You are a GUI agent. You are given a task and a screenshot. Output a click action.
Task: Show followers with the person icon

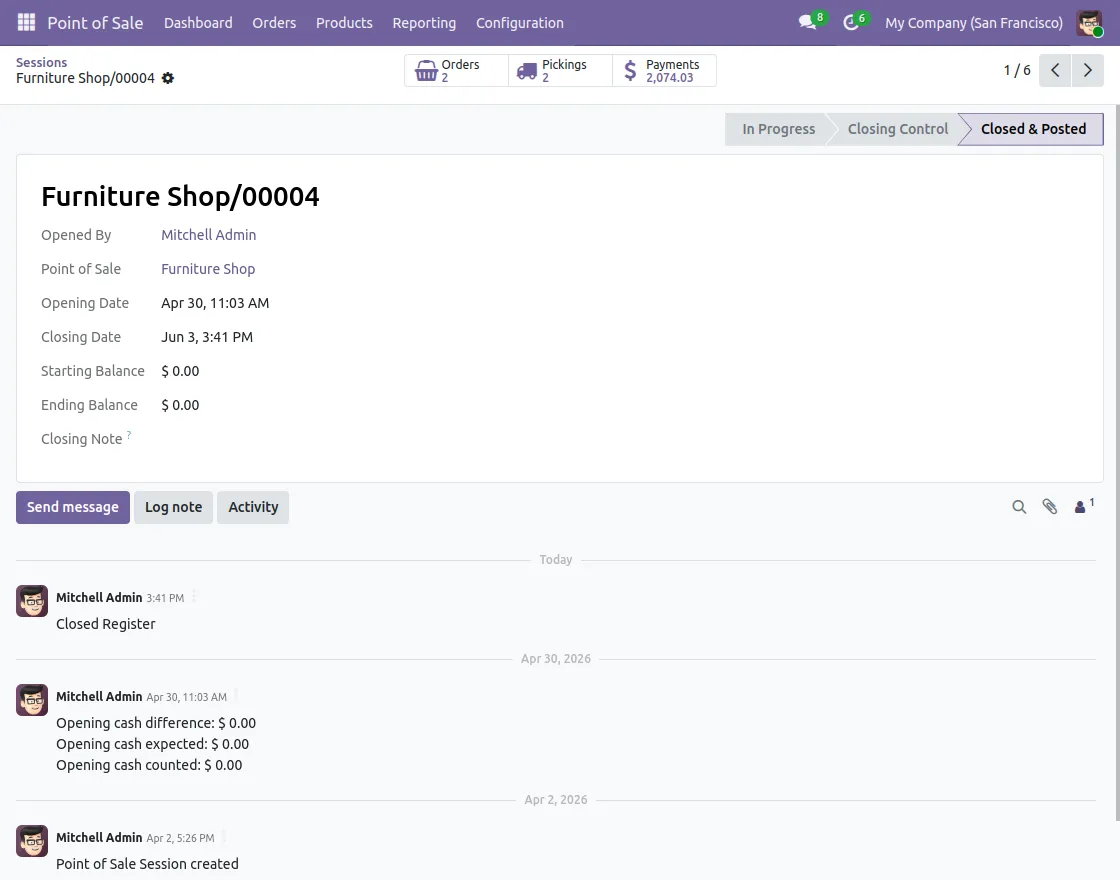pyautogui.click(x=1080, y=507)
